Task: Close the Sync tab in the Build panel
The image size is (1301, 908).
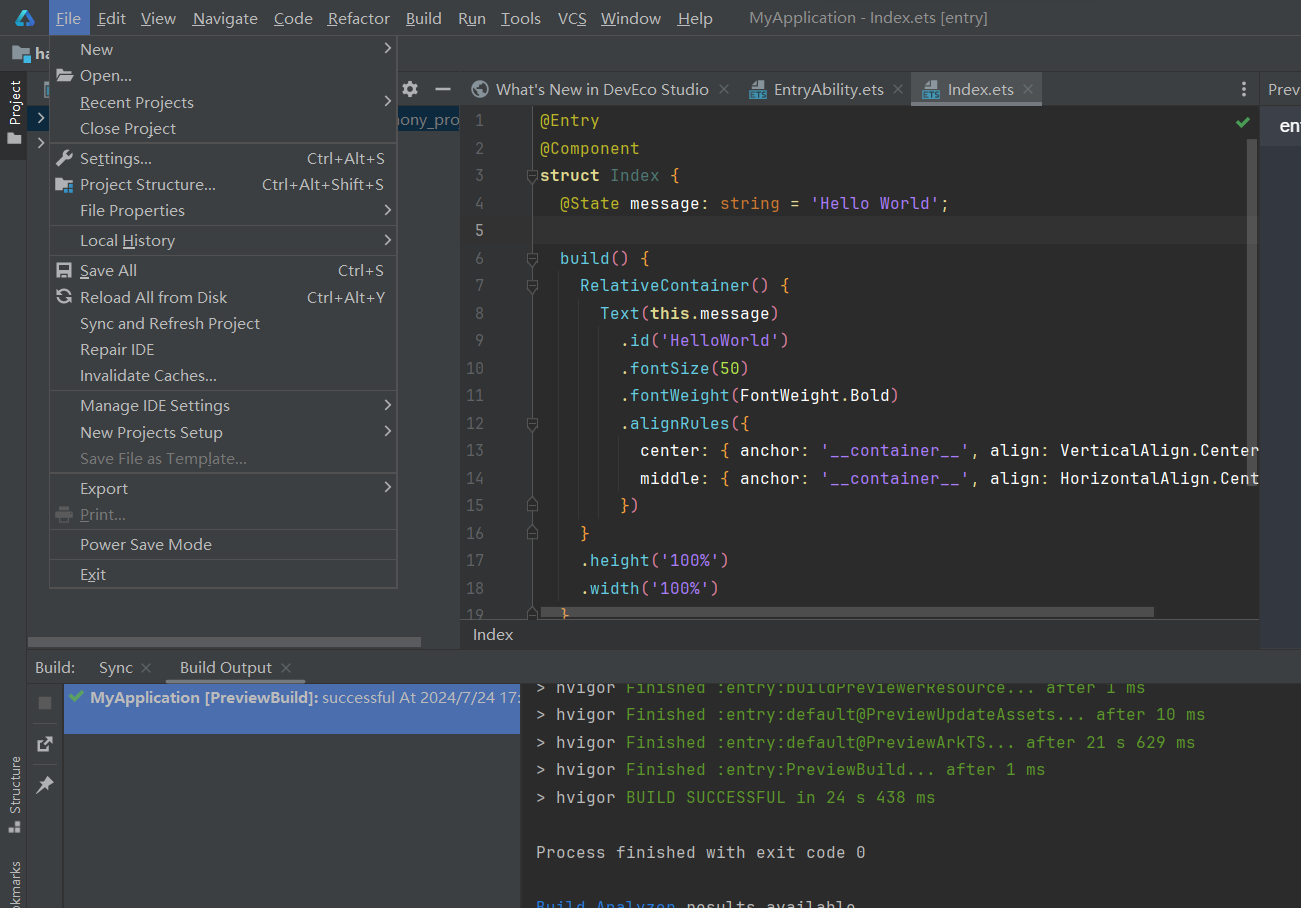Action: pos(146,668)
